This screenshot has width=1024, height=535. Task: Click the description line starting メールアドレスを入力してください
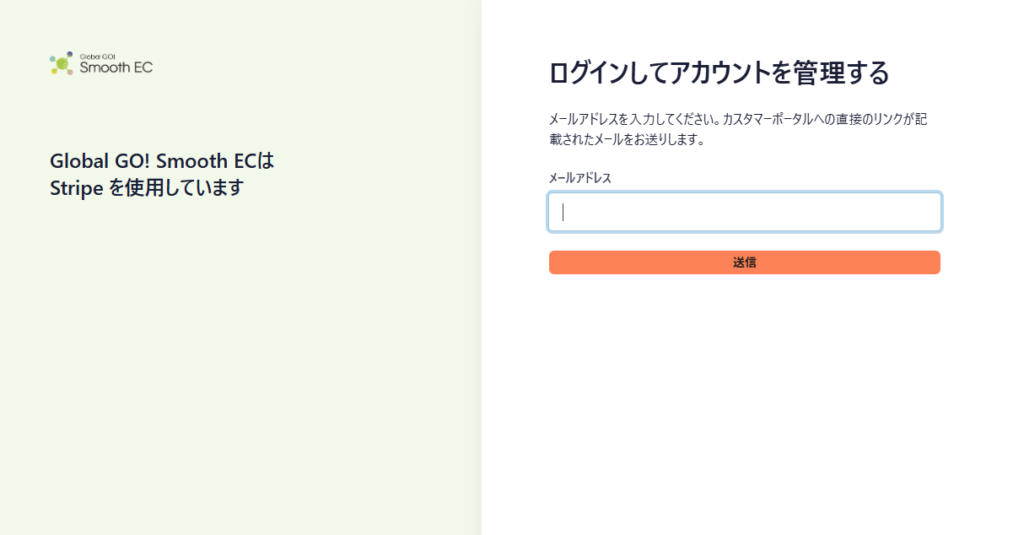click(x=738, y=119)
